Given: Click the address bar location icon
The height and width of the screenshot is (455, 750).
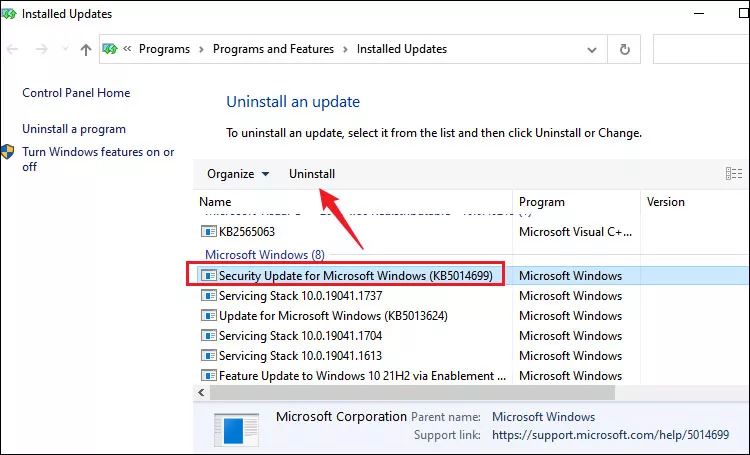Looking at the screenshot, I should click(x=110, y=49).
